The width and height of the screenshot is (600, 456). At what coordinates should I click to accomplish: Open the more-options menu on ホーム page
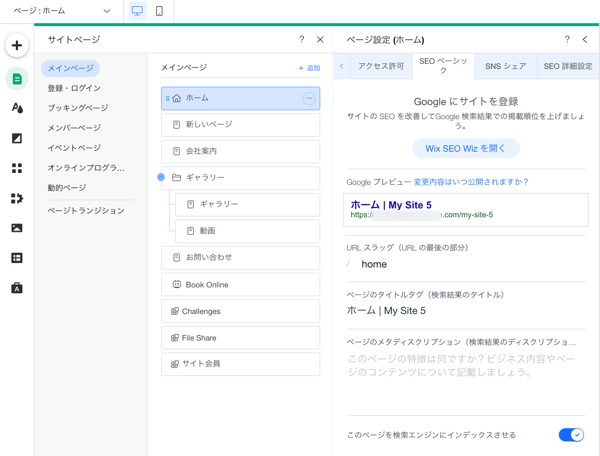(x=309, y=98)
